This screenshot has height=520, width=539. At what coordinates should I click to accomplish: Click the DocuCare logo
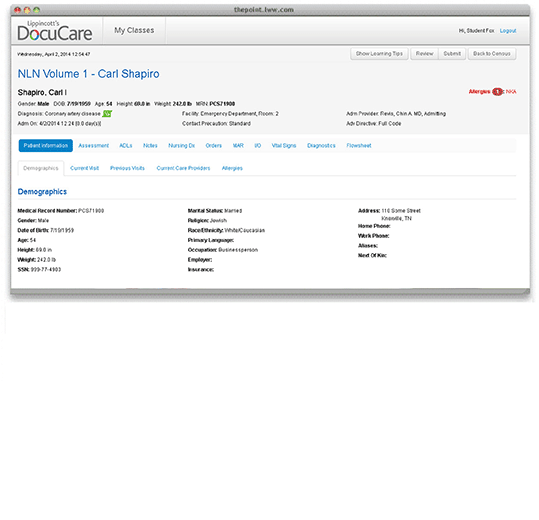pyautogui.click(x=55, y=31)
